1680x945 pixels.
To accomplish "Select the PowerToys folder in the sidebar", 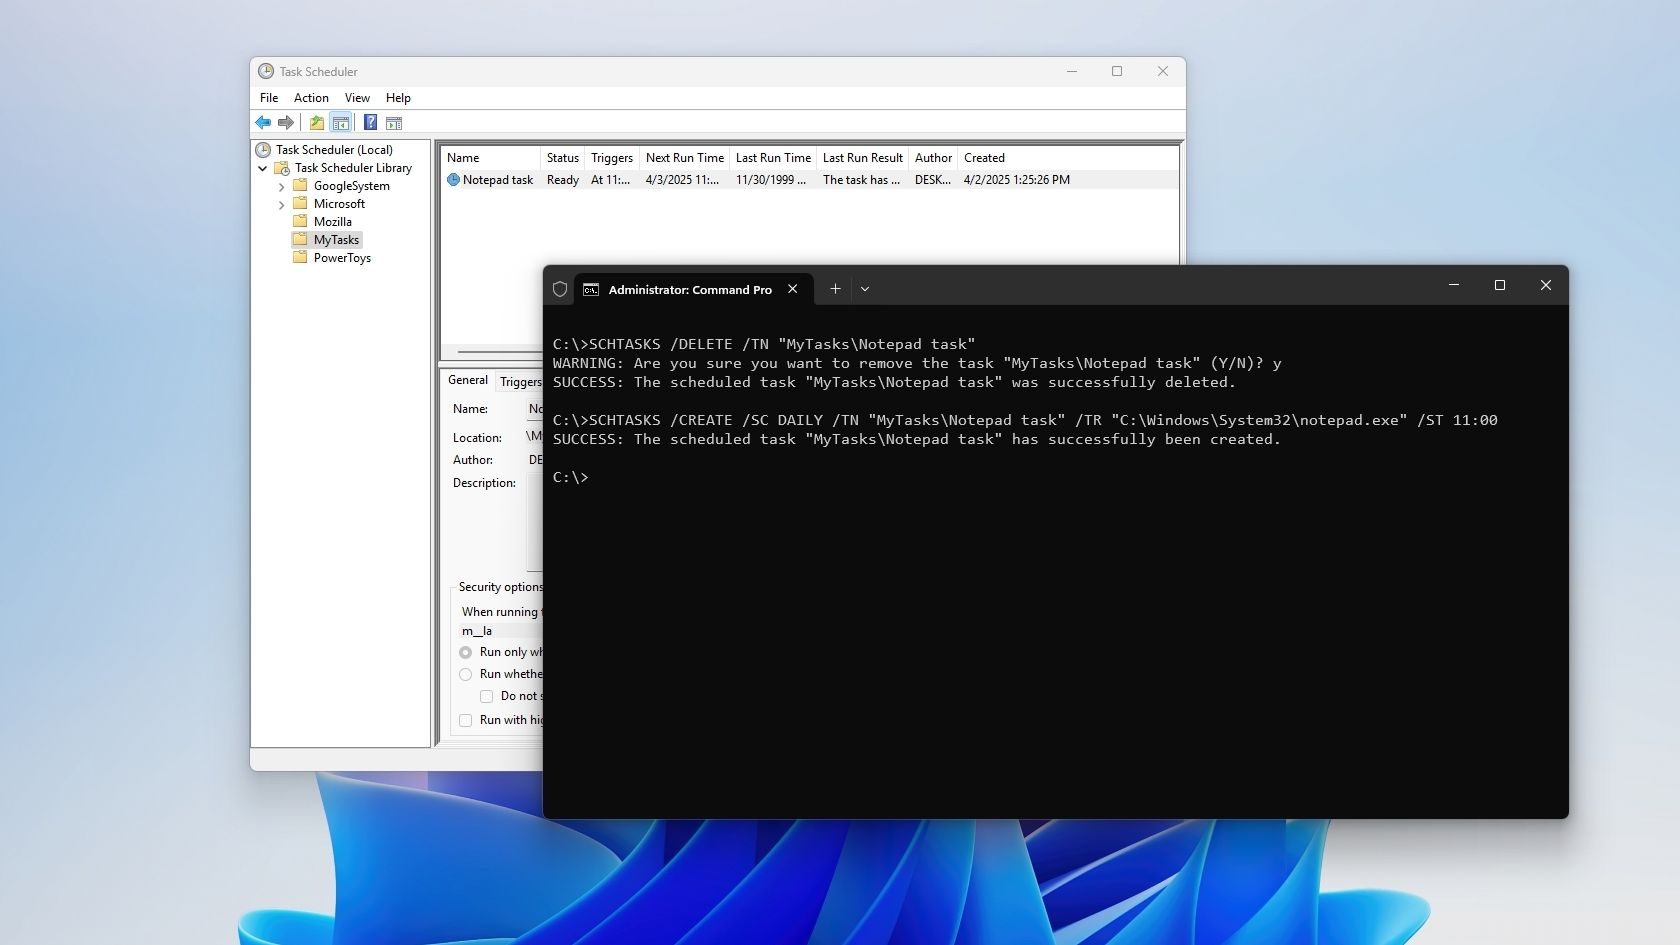I will click(x=340, y=257).
